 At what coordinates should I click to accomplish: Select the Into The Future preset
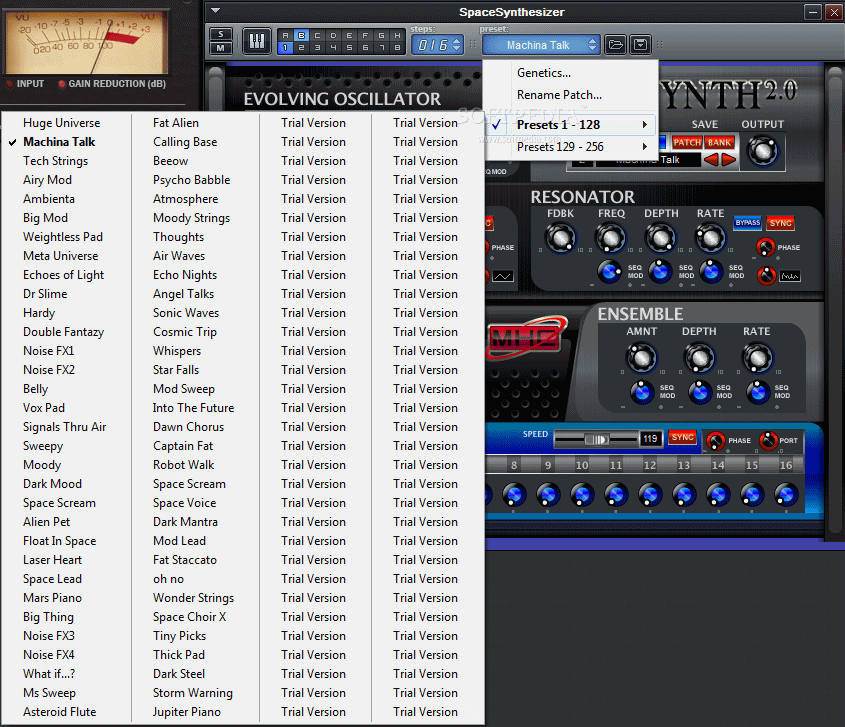pyautogui.click(x=193, y=408)
